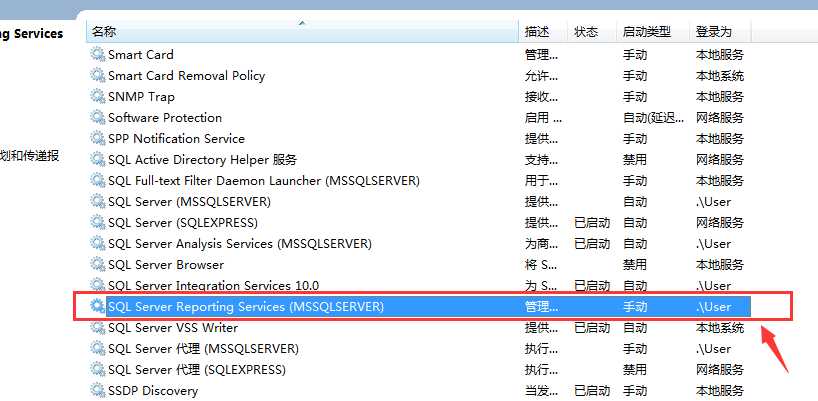Image resolution: width=818 pixels, height=401 pixels.
Task: Click 禁用 startup type of SQL Server 代理 (SQLEXPRESS)
Action: [x=634, y=370]
